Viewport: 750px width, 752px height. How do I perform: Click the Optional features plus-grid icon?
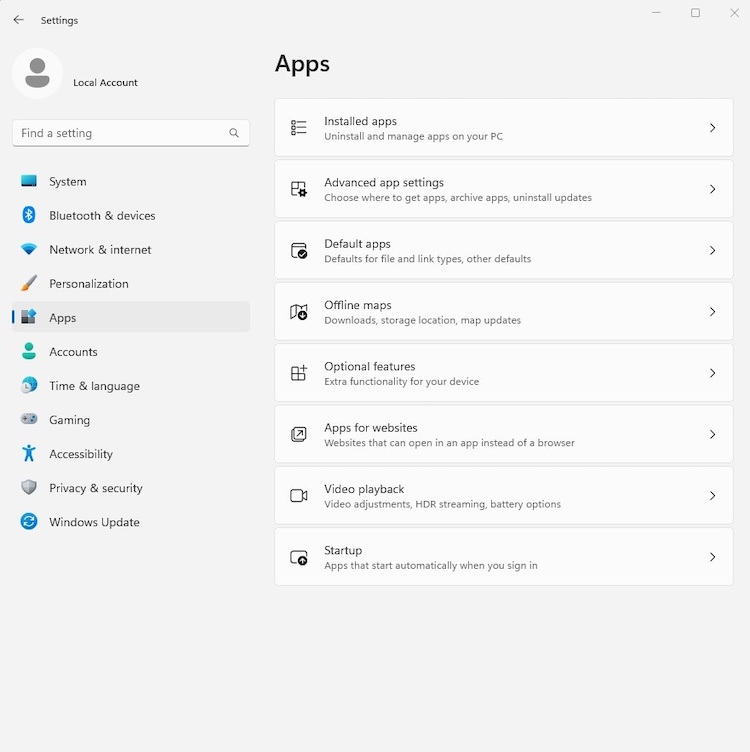299,373
